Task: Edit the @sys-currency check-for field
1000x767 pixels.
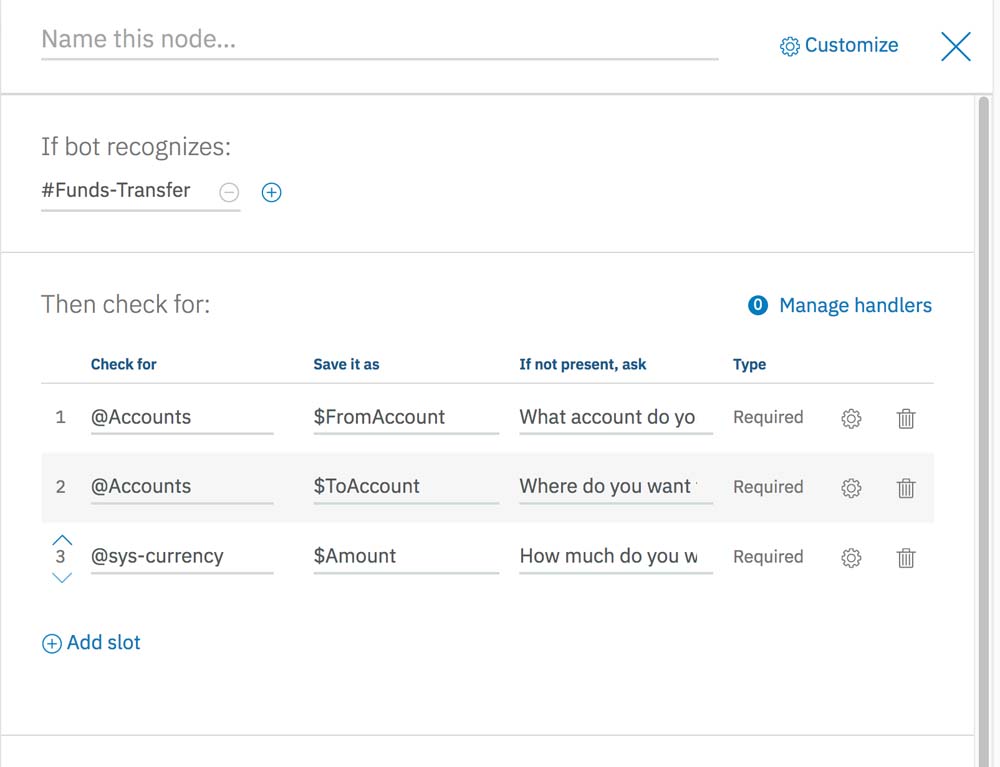Action: 181,557
